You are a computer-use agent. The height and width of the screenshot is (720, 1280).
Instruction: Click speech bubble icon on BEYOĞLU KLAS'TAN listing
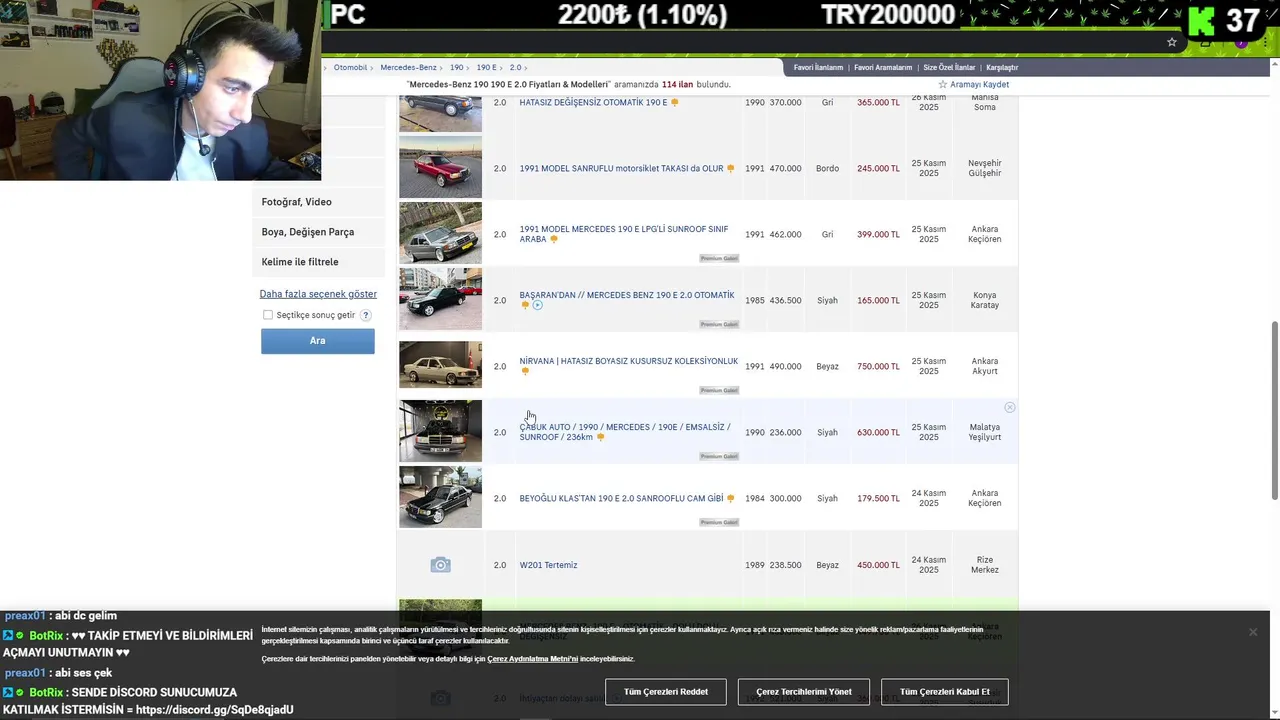tap(731, 498)
